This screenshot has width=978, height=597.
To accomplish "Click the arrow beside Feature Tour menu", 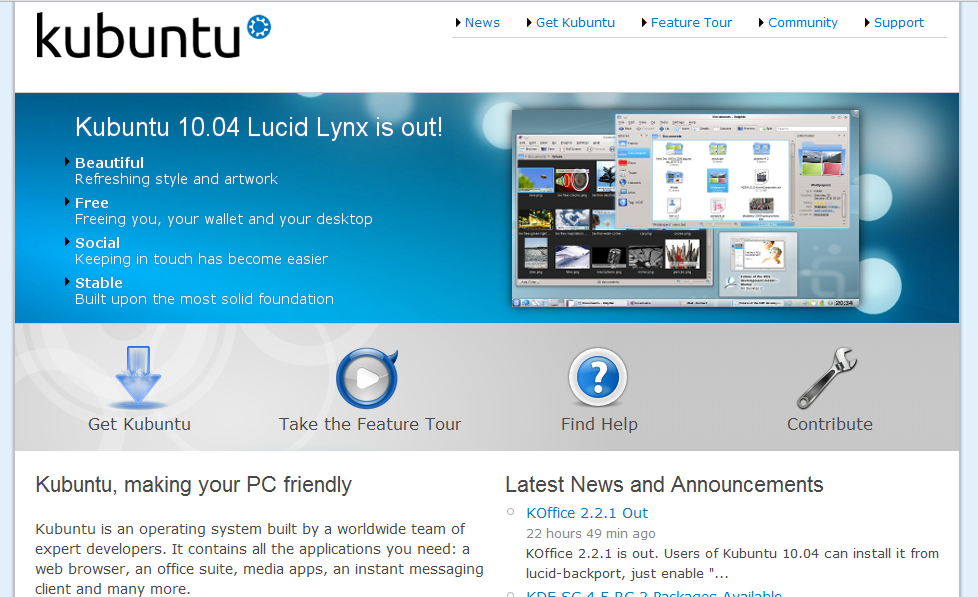I will (644, 22).
